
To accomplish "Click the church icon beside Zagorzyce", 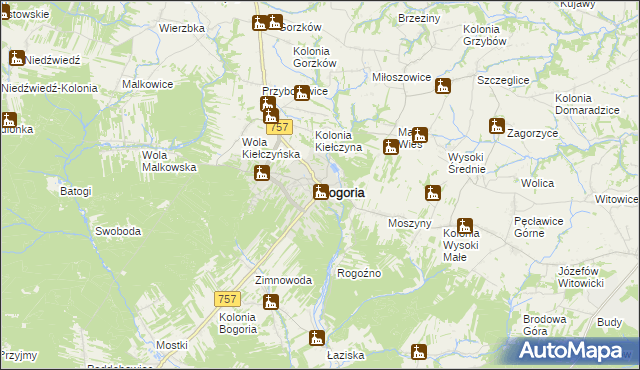I will 497,126.
